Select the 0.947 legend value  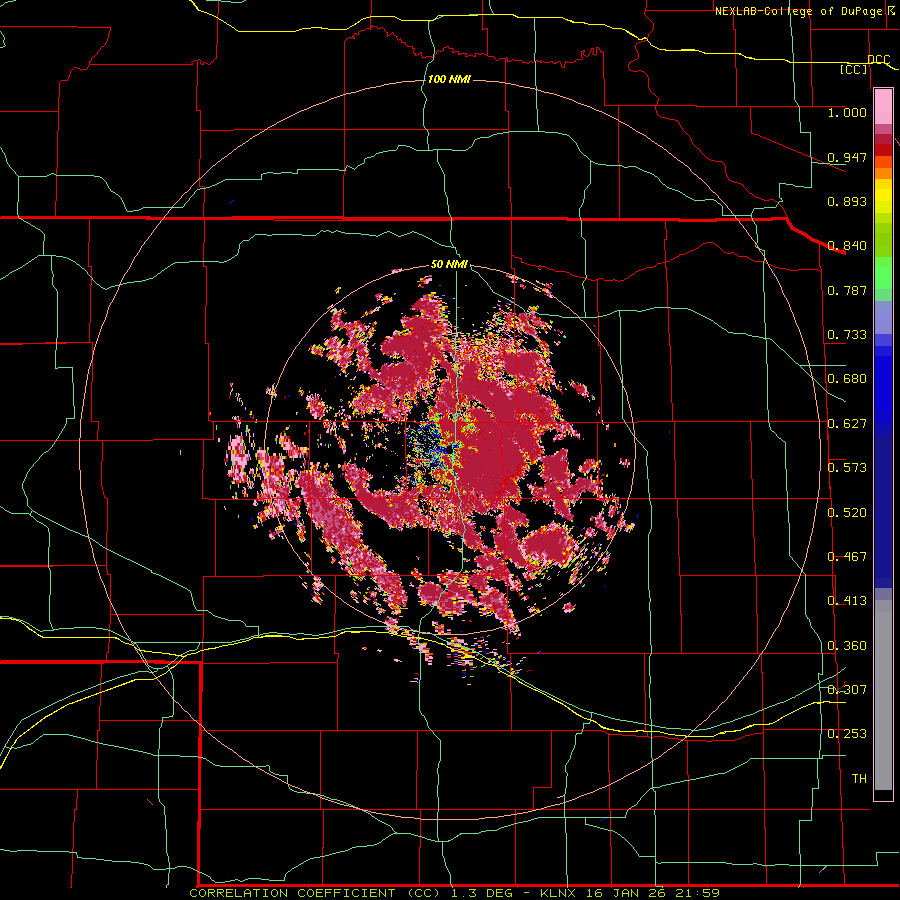(x=847, y=157)
